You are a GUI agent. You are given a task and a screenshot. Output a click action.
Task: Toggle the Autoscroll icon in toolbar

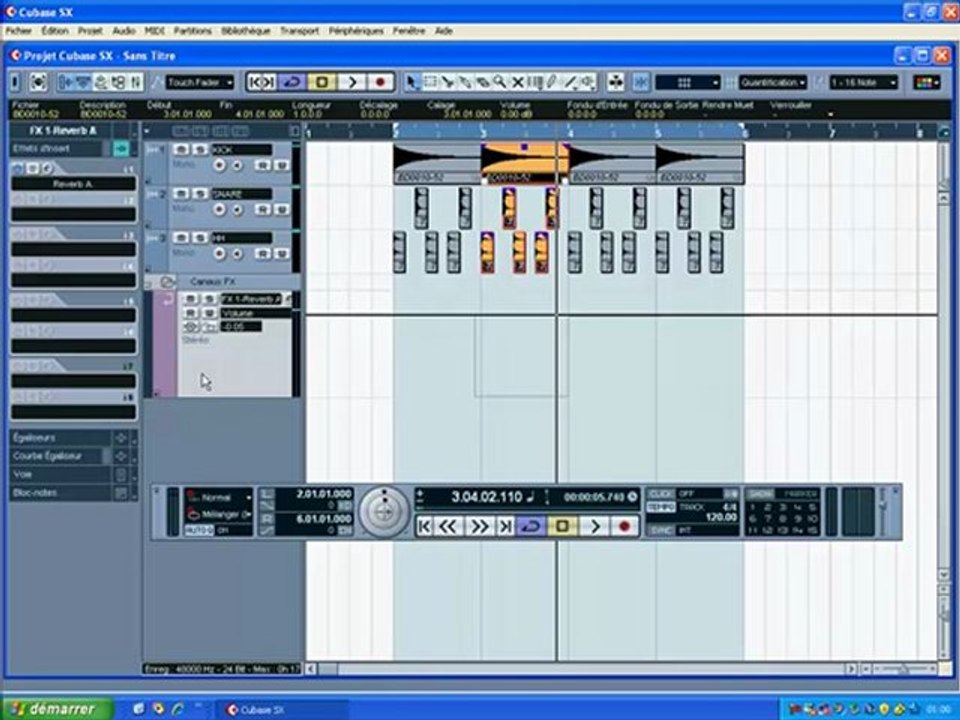coord(615,82)
